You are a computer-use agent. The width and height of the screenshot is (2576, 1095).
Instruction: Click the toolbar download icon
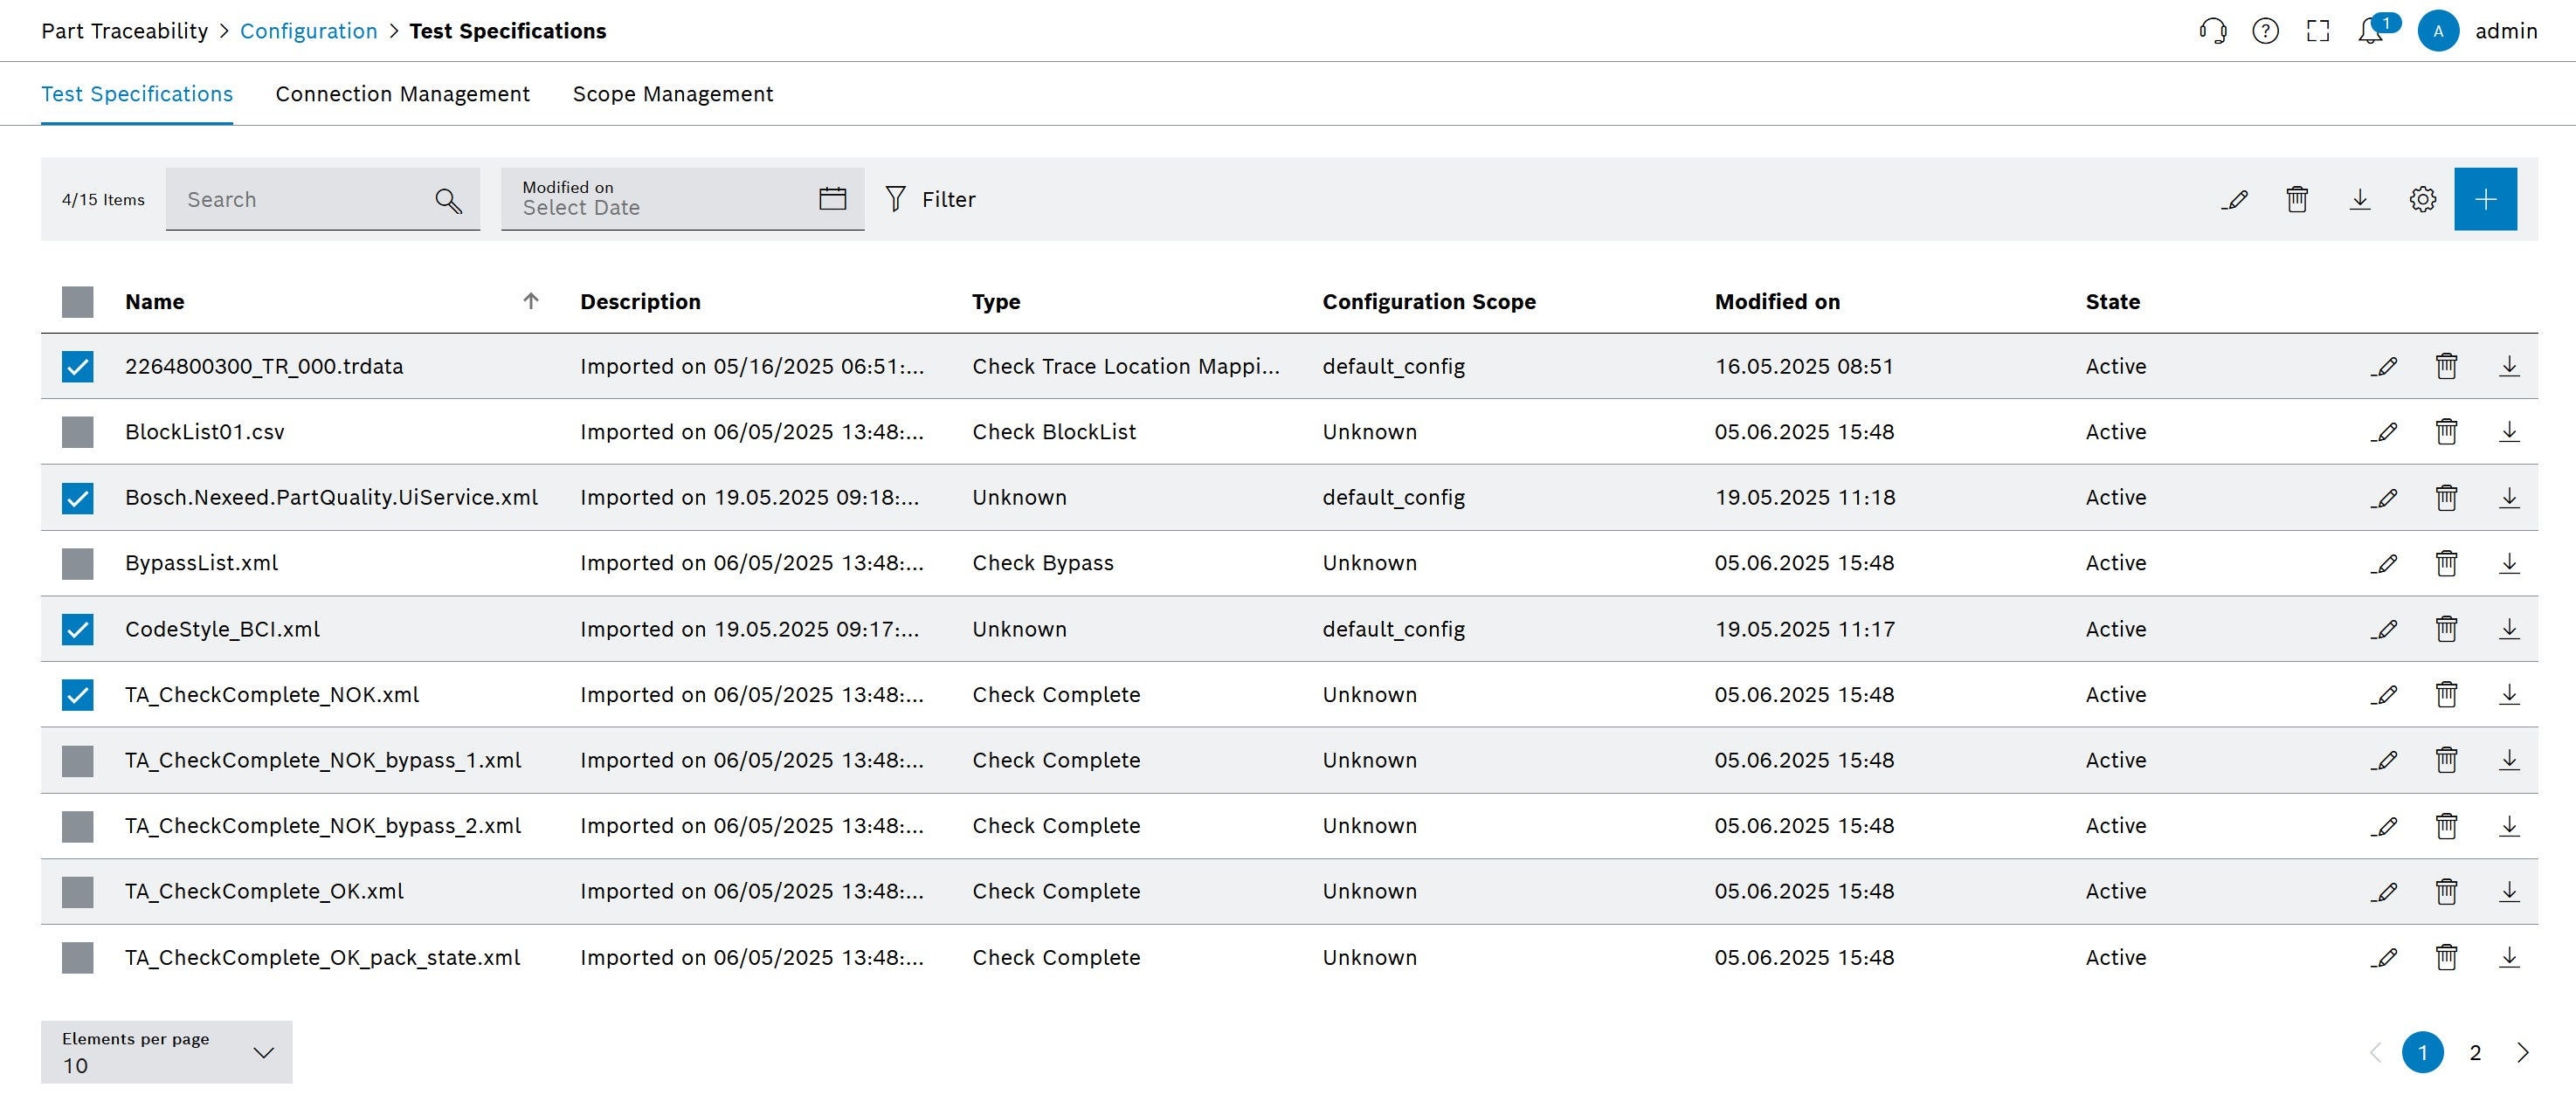[x=2360, y=199]
